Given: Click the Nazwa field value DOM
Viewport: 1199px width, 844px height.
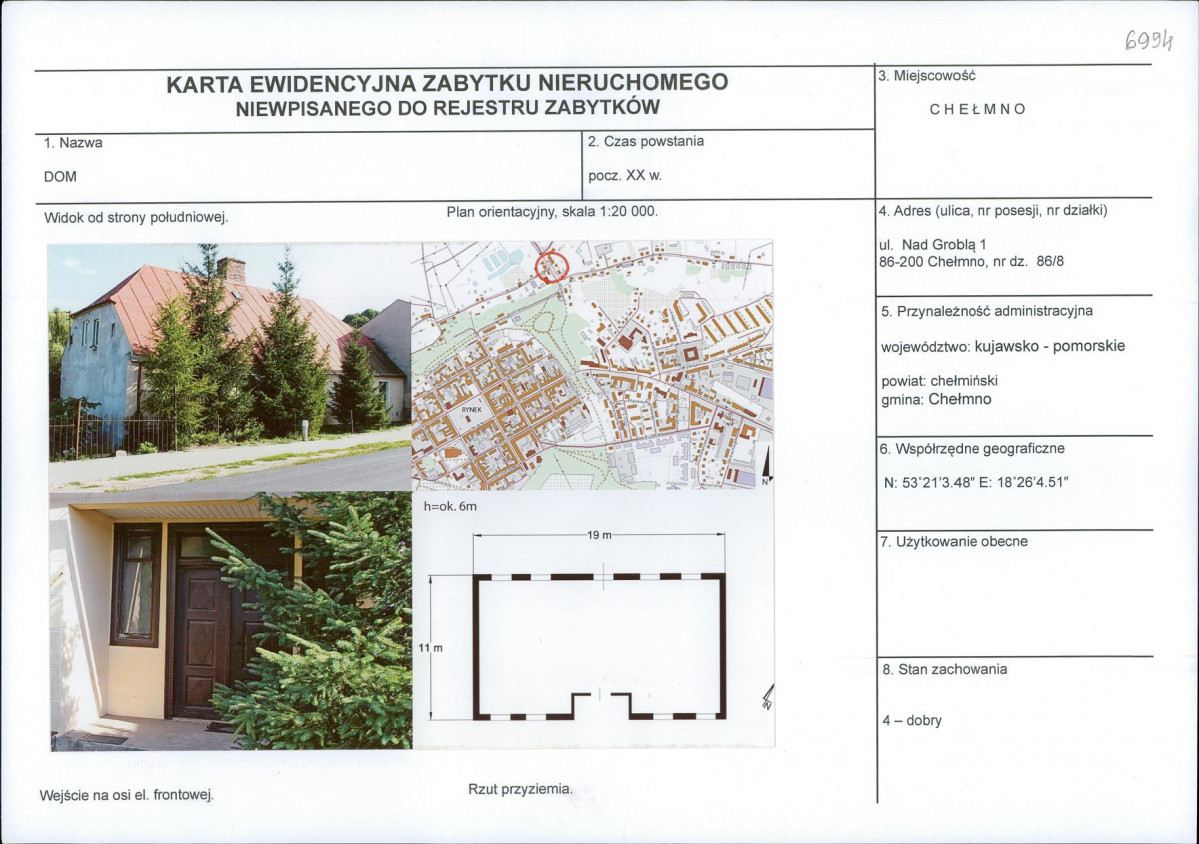Looking at the screenshot, I should pos(60,177).
